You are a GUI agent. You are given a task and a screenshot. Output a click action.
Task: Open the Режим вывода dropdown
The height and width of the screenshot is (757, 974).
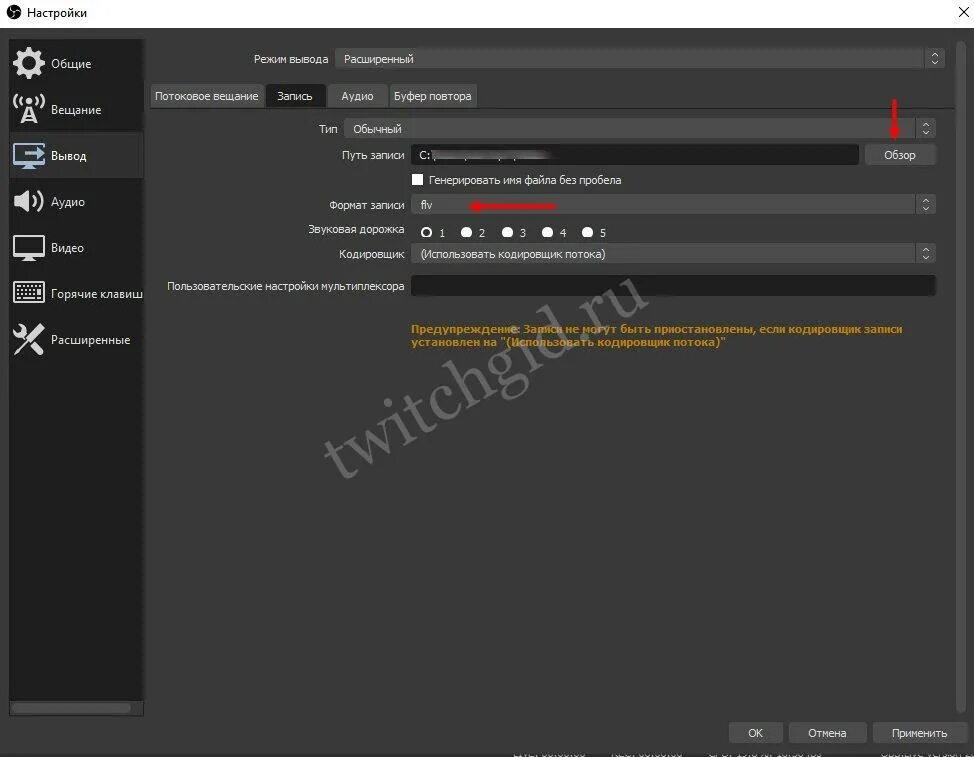click(640, 58)
